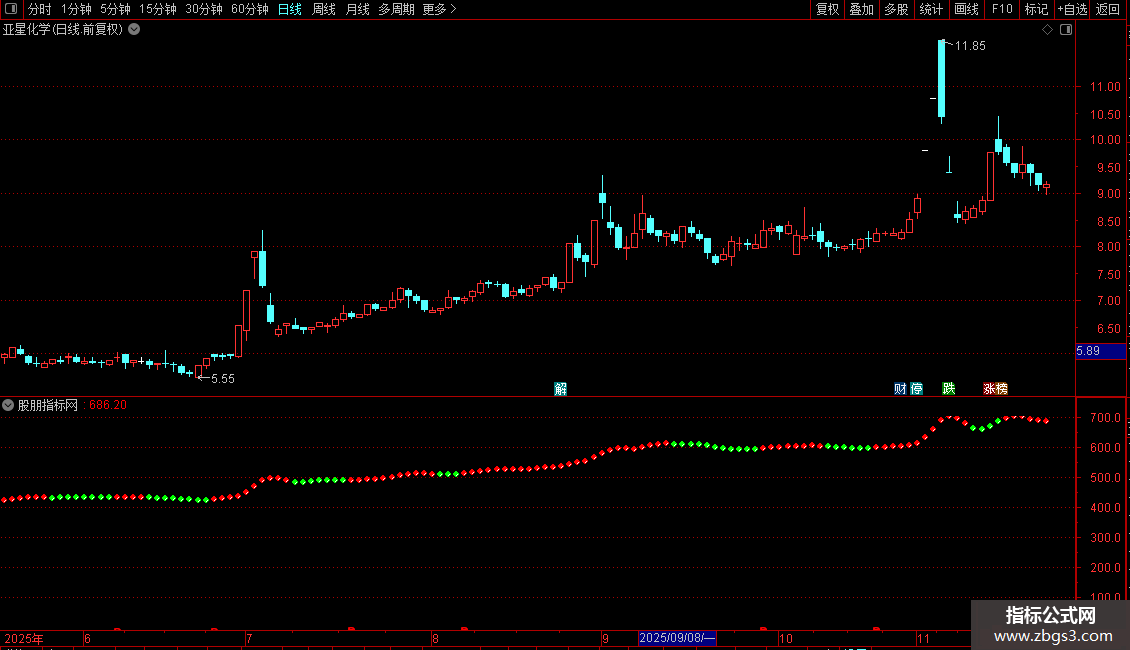Expand the 更多 periods menu
The height and width of the screenshot is (650, 1130).
440,9
